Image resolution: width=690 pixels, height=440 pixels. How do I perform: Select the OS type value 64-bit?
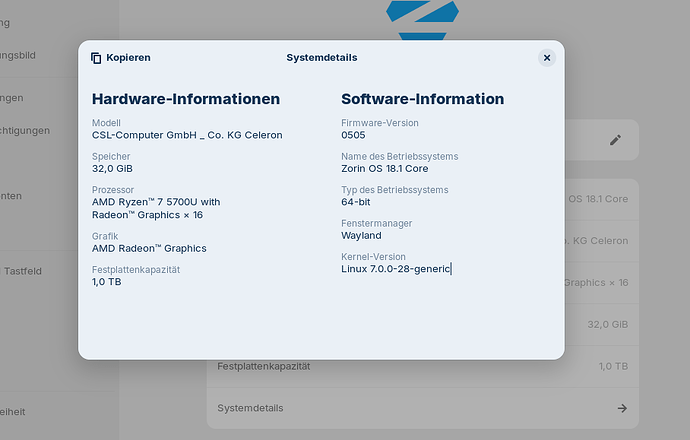[x=356, y=202]
